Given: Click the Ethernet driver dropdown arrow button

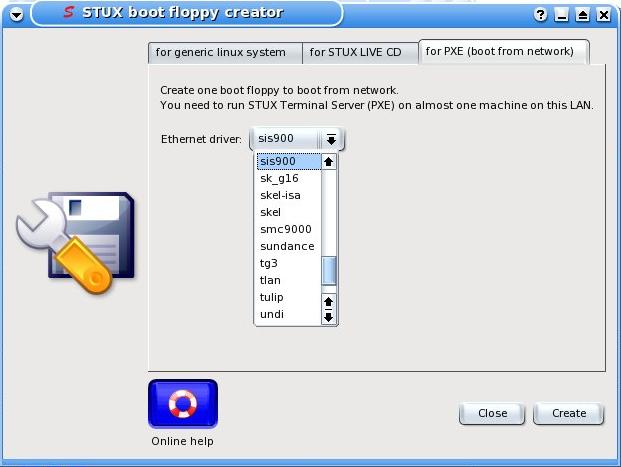Looking at the screenshot, I should pyautogui.click(x=331, y=139).
